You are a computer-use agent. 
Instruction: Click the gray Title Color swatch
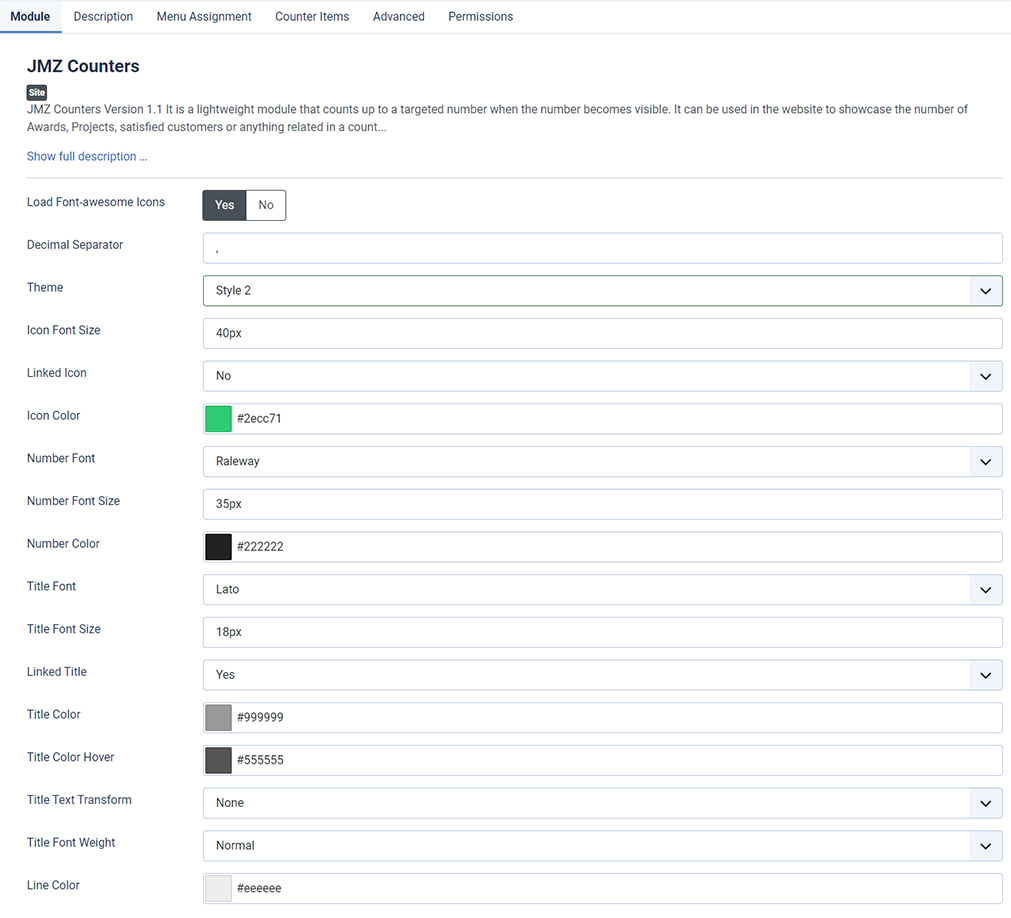[x=219, y=718]
